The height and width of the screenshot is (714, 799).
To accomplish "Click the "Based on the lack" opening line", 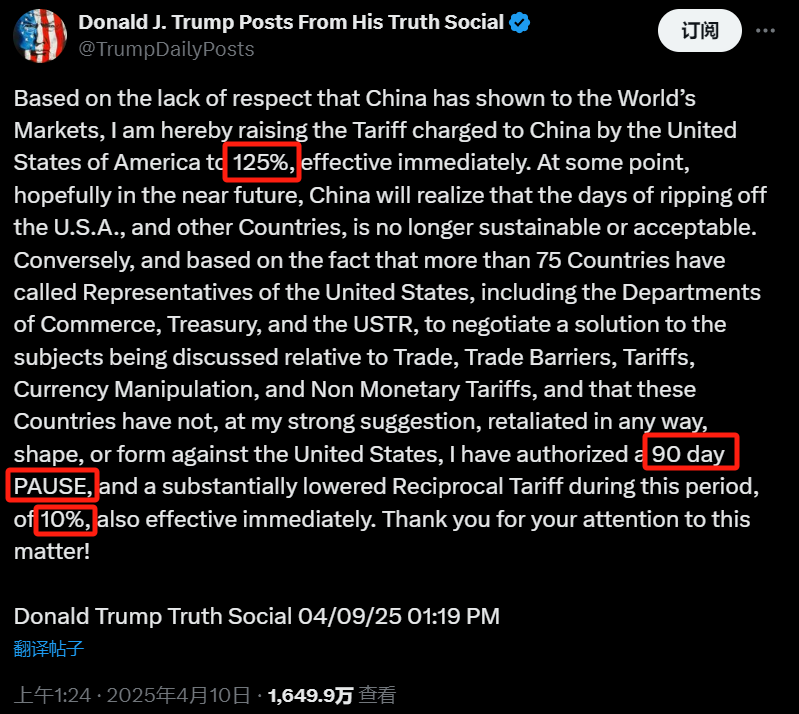I will click(95, 98).
